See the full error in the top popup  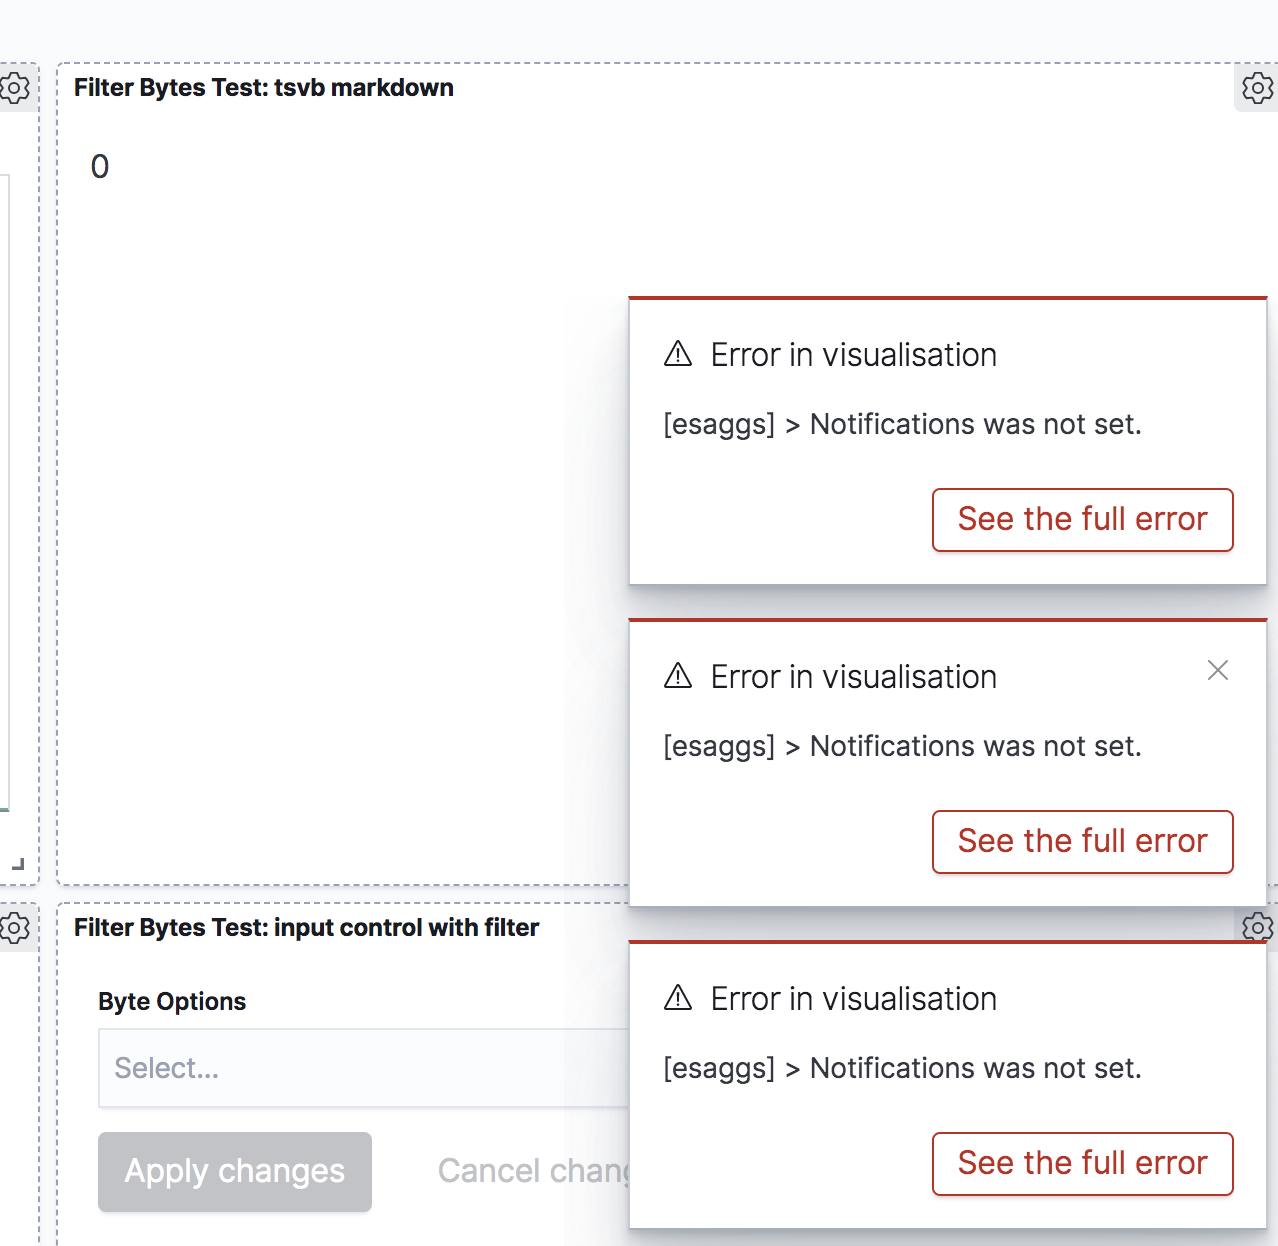click(x=1082, y=520)
